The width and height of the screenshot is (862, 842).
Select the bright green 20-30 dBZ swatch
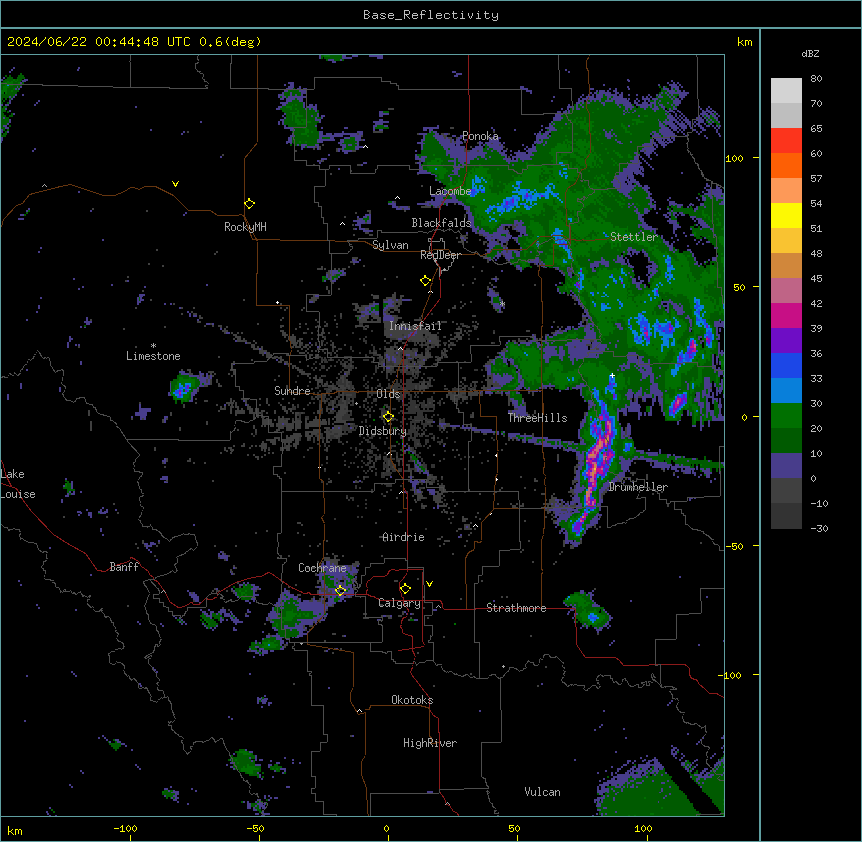coord(786,416)
